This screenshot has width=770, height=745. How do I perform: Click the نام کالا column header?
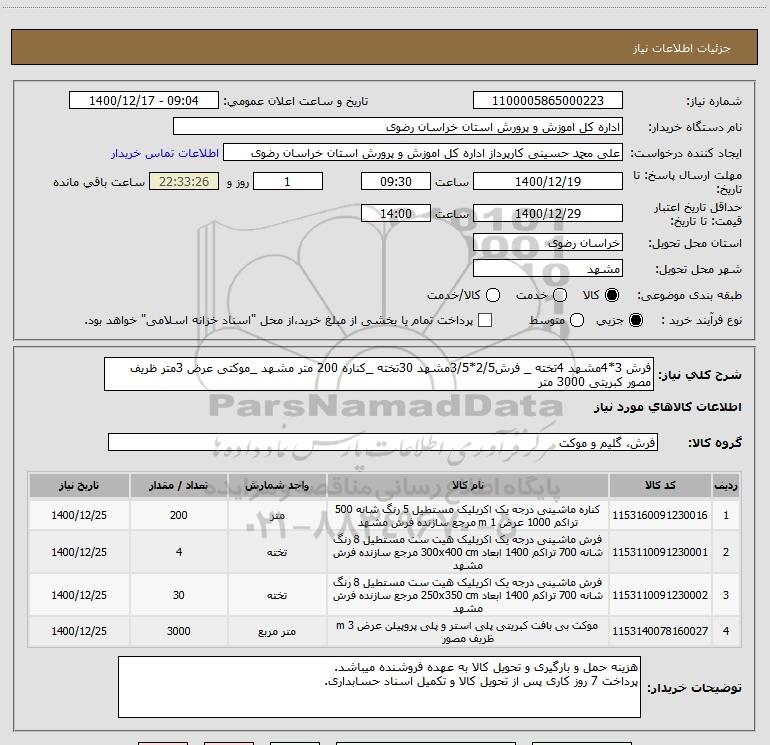click(x=468, y=485)
